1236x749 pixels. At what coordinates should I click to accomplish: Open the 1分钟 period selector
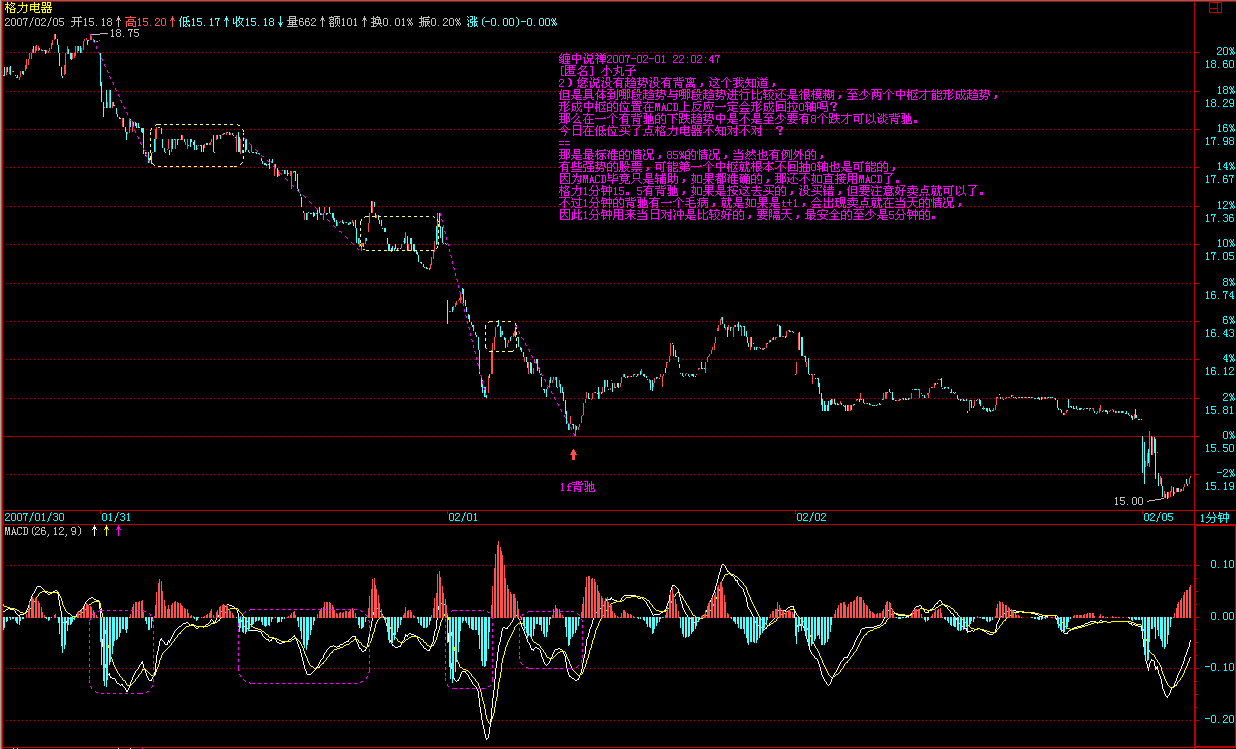pyautogui.click(x=1215, y=518)
